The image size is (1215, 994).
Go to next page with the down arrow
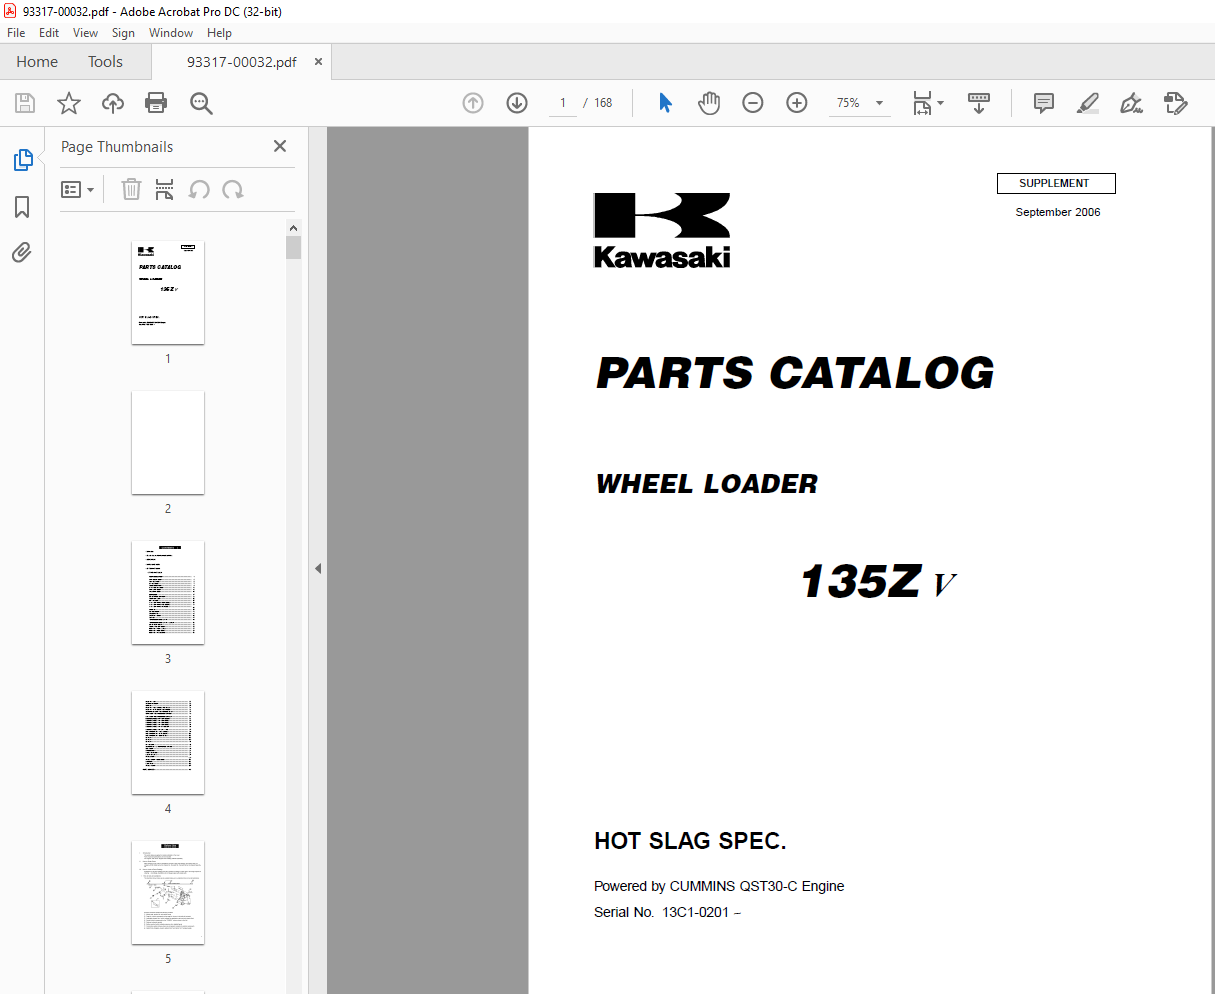517,103
